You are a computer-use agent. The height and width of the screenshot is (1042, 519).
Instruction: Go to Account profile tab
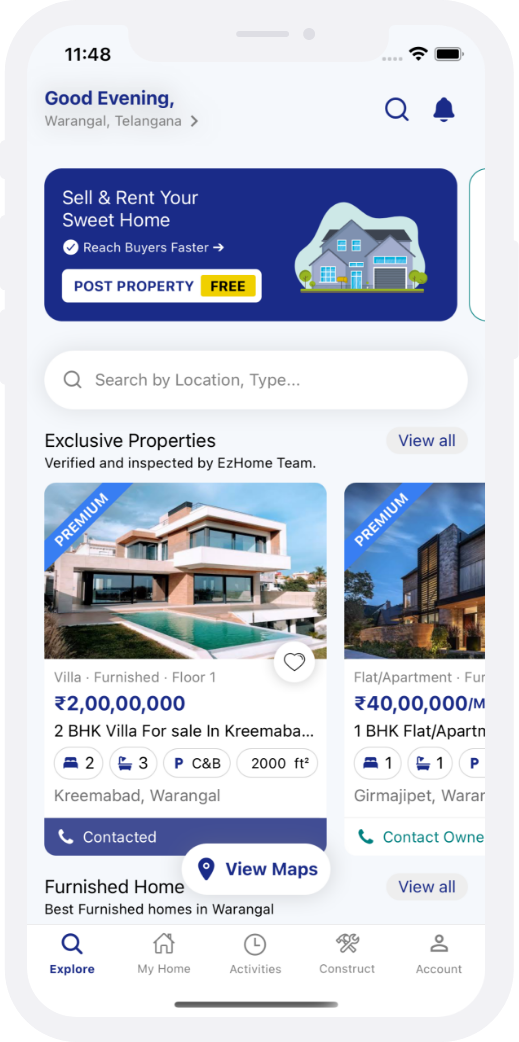439,954
